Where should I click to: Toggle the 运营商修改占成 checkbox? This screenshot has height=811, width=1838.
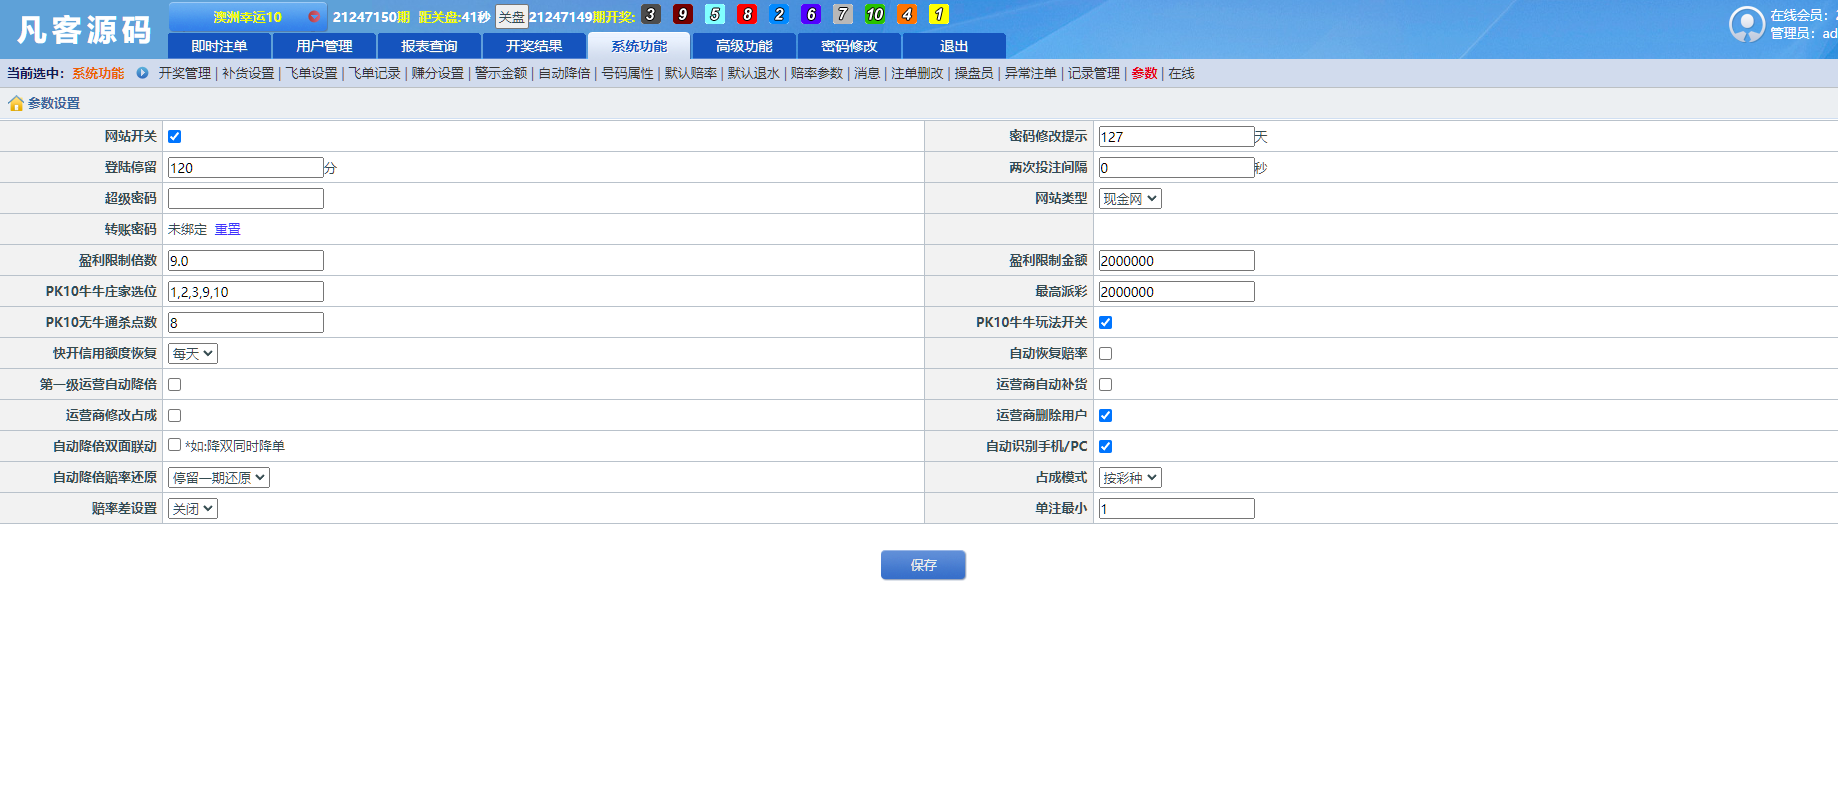(175, 416)
